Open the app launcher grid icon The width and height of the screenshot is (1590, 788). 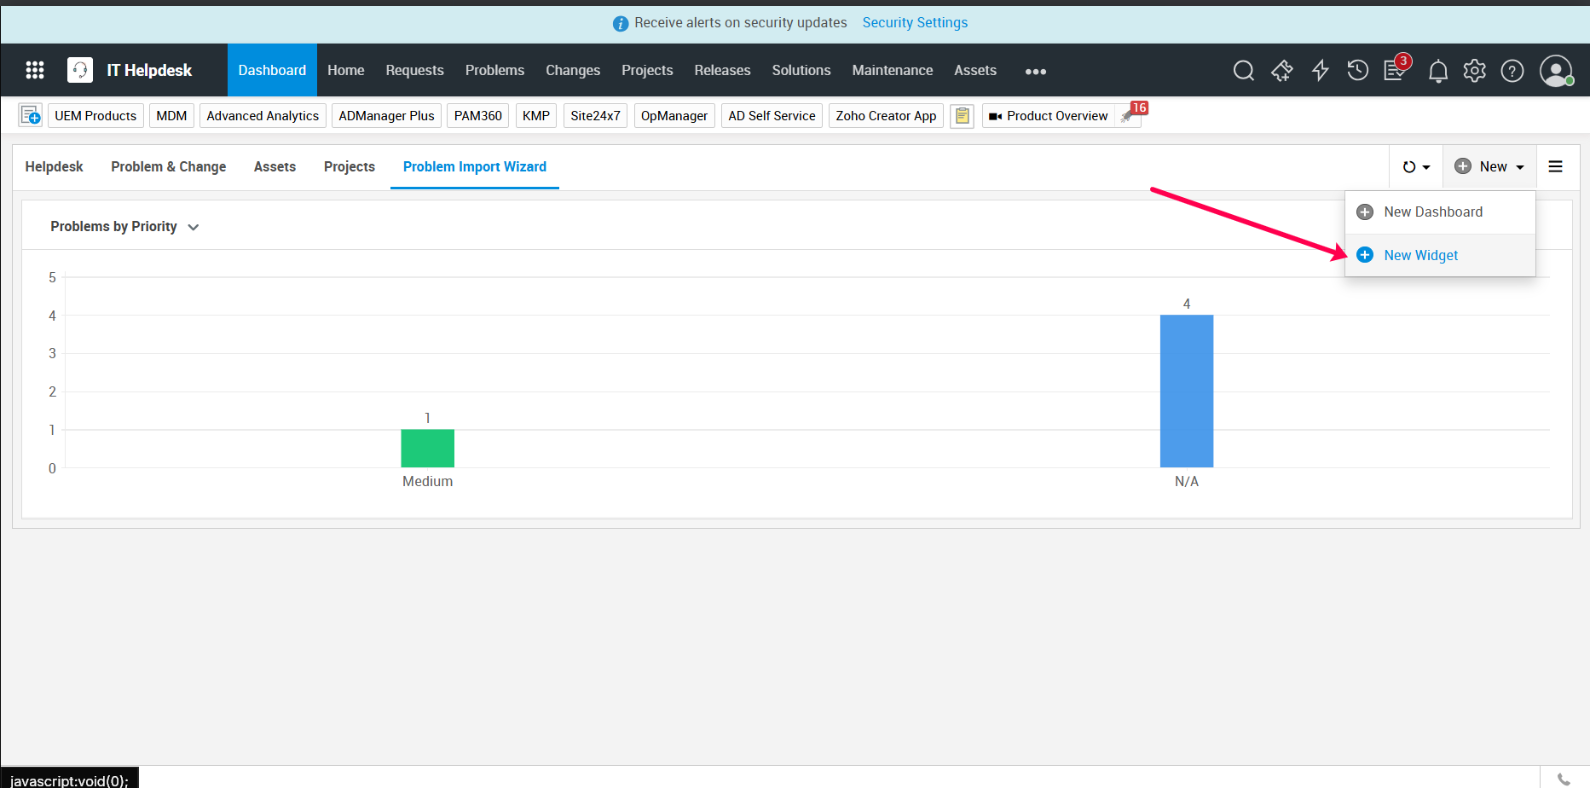[35, 70]
